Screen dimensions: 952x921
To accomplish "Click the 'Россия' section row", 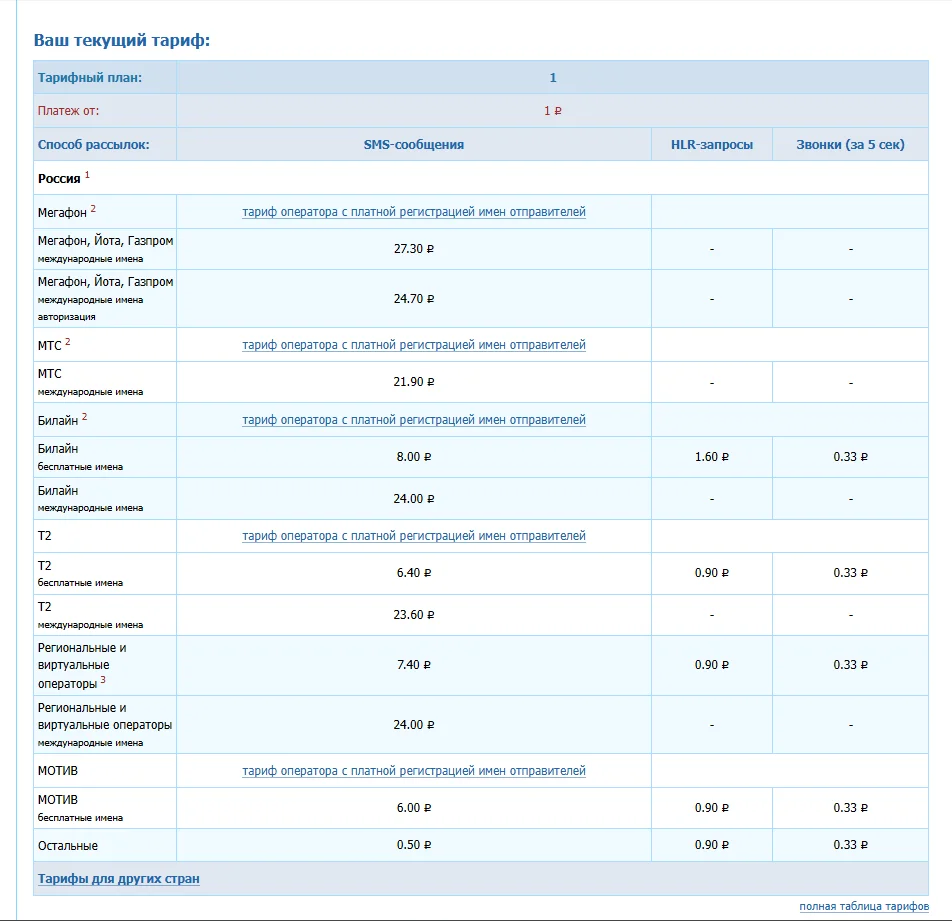I will click(481, 178).
